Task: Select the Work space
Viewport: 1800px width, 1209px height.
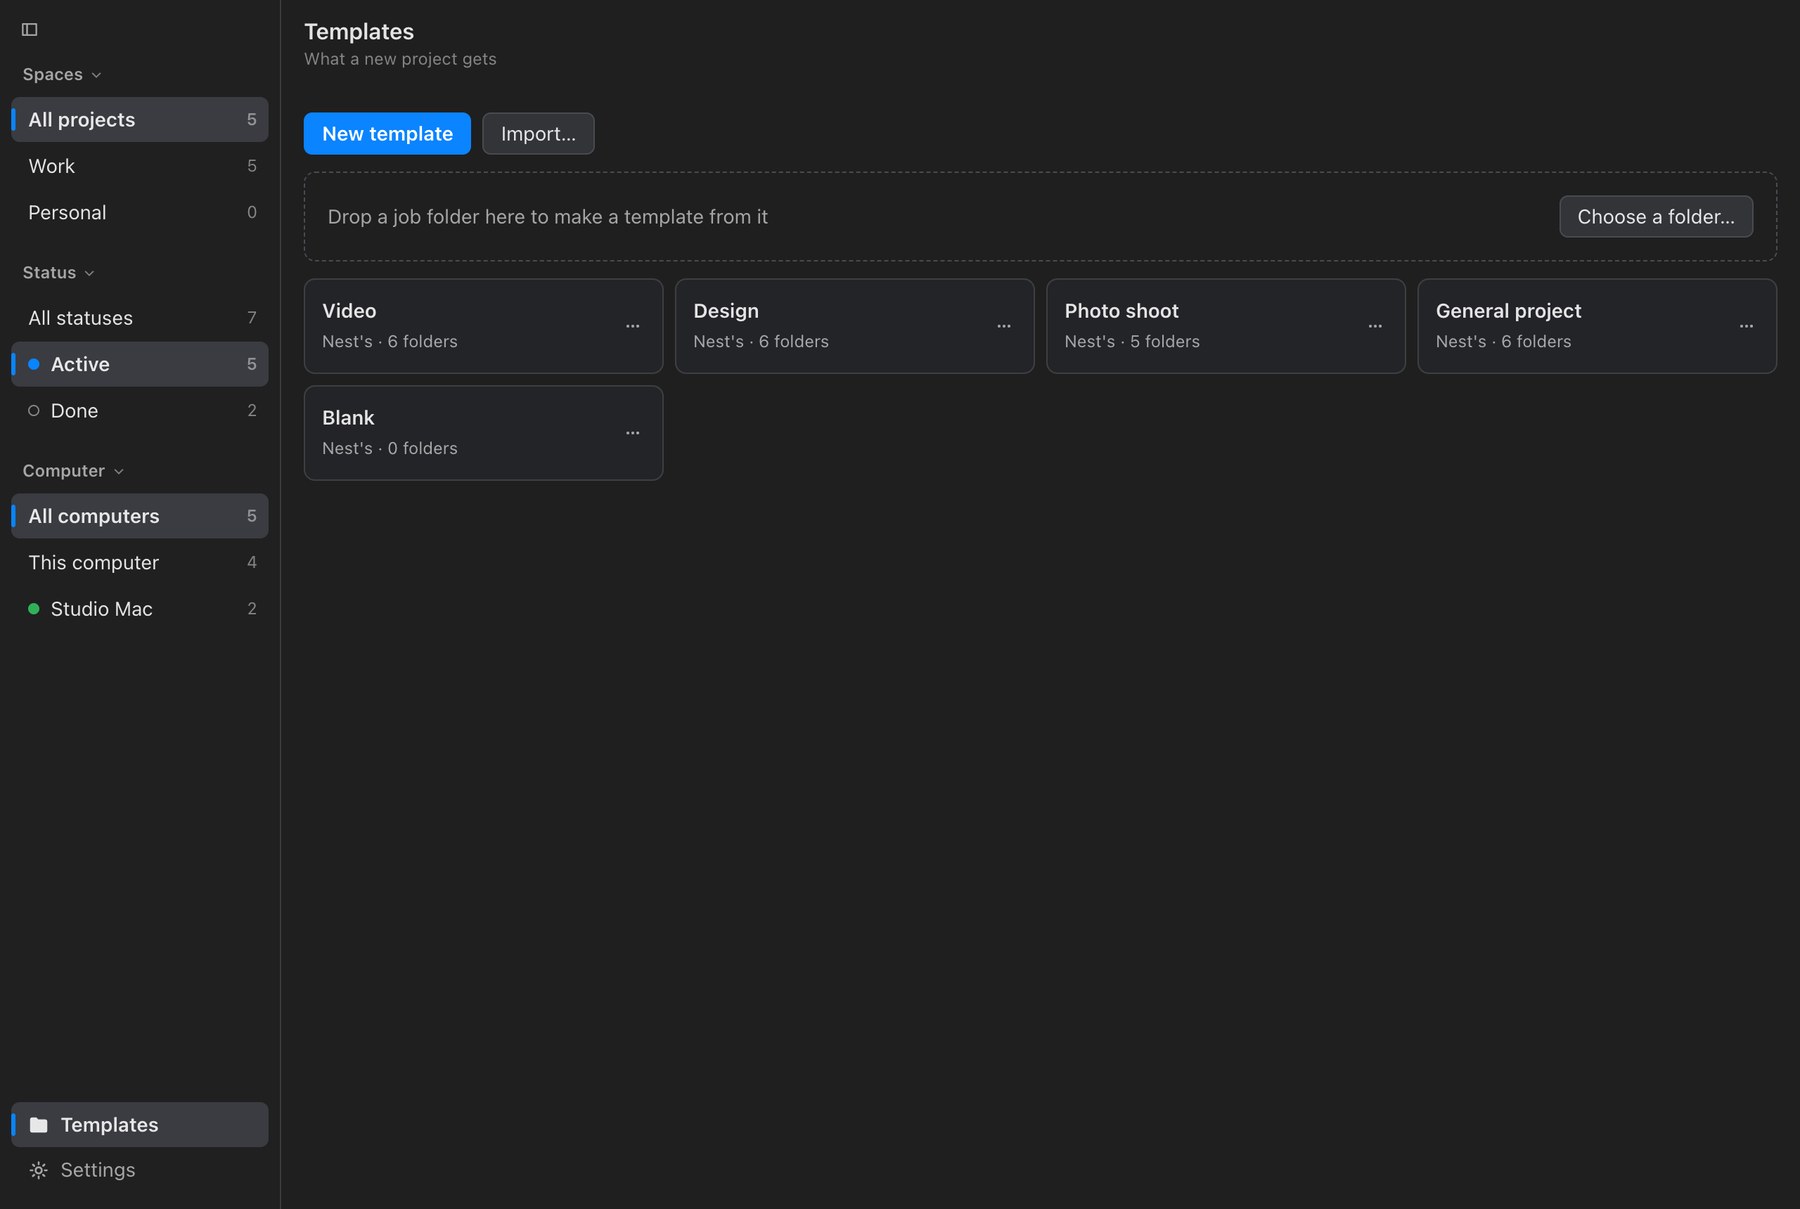Action: [140, 166]
